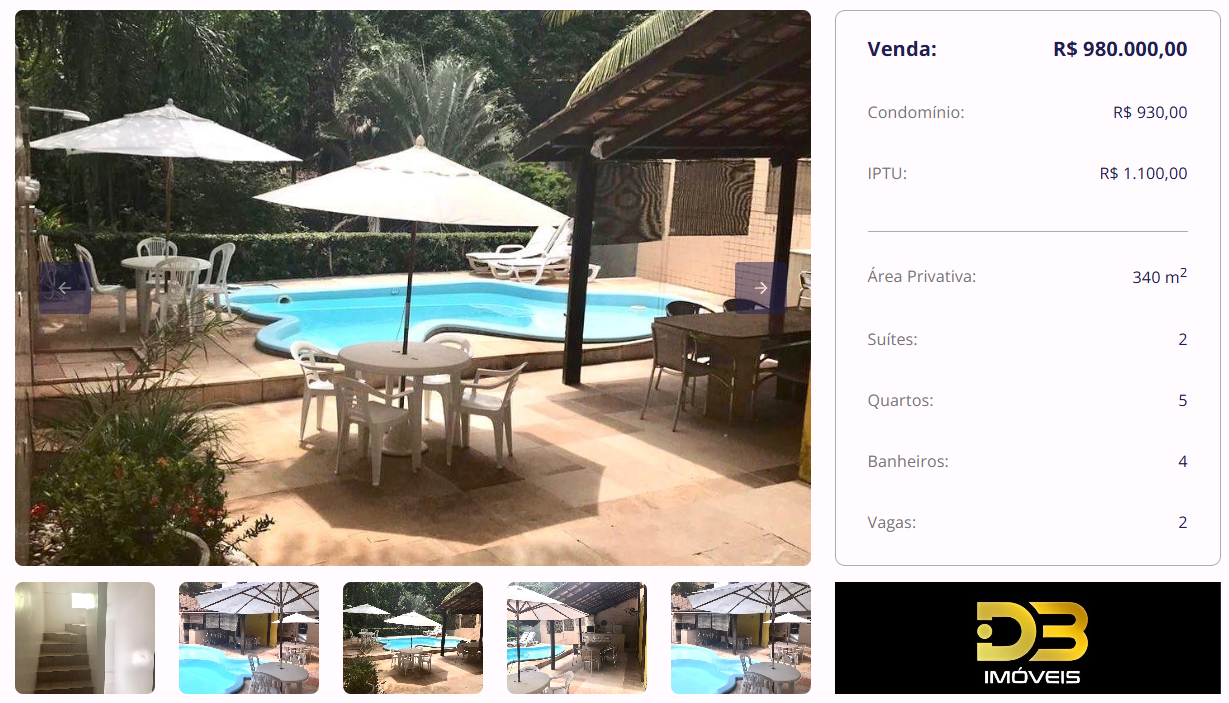Click the R$ 930,00 condomínio value

pos(1150,112)
